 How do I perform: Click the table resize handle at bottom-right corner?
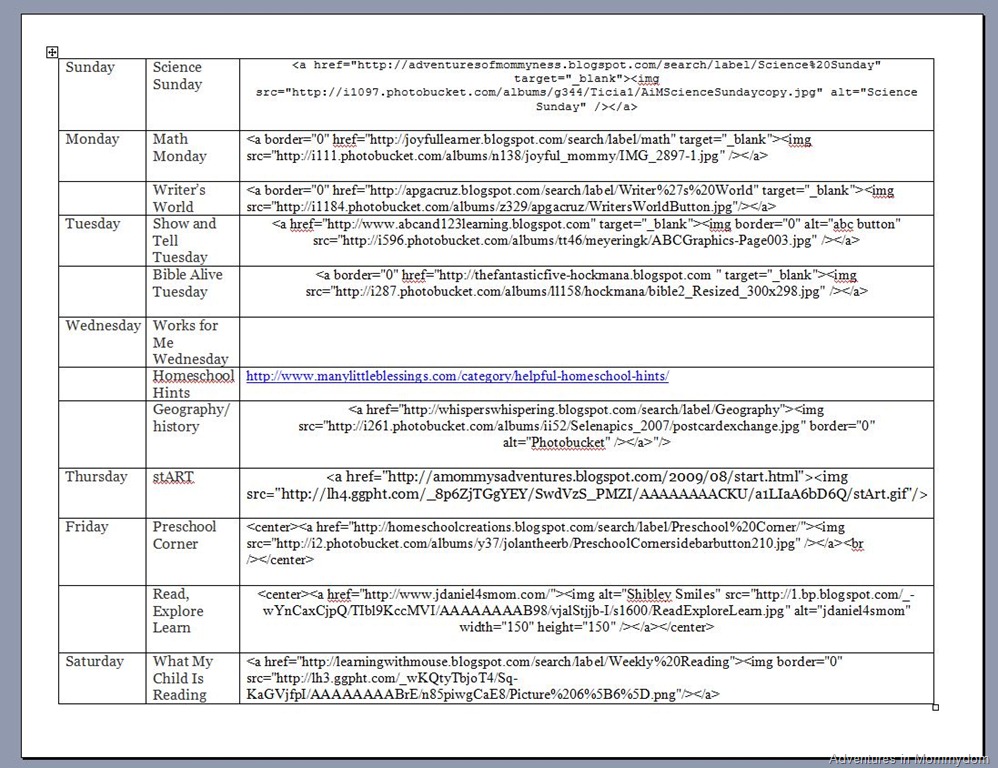(935, 707)
